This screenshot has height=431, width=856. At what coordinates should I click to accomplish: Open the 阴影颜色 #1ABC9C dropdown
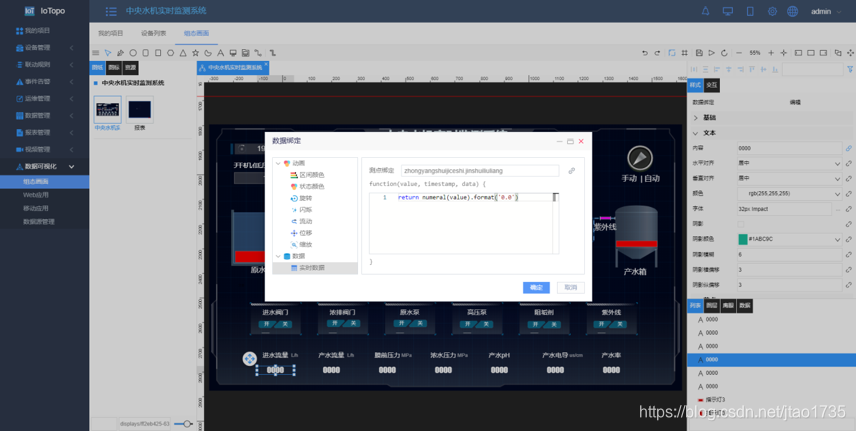(x=789, y=239)
